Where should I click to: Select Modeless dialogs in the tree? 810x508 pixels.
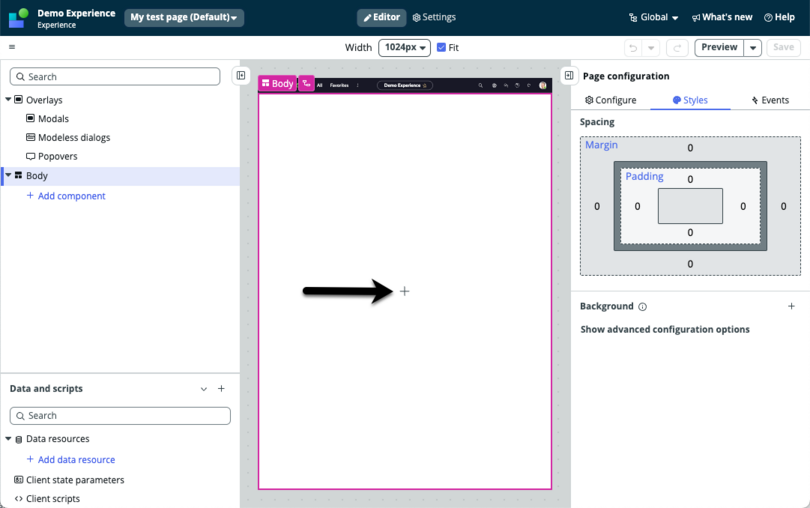(74, 137)
